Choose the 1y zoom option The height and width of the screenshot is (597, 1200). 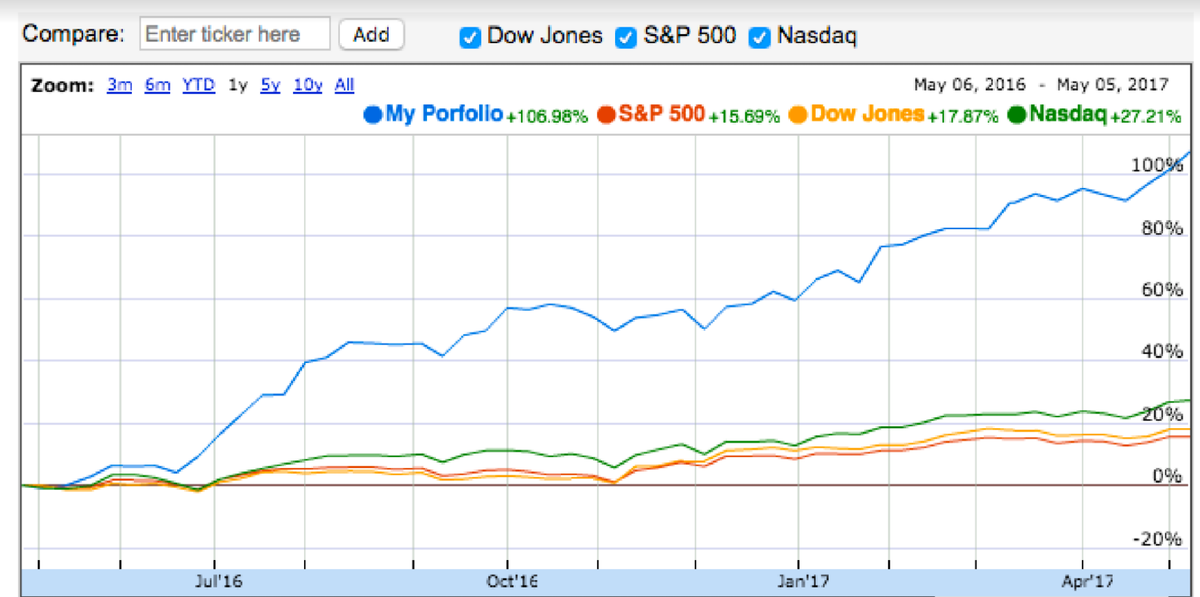pyautogui.click(x=238, y=85)
